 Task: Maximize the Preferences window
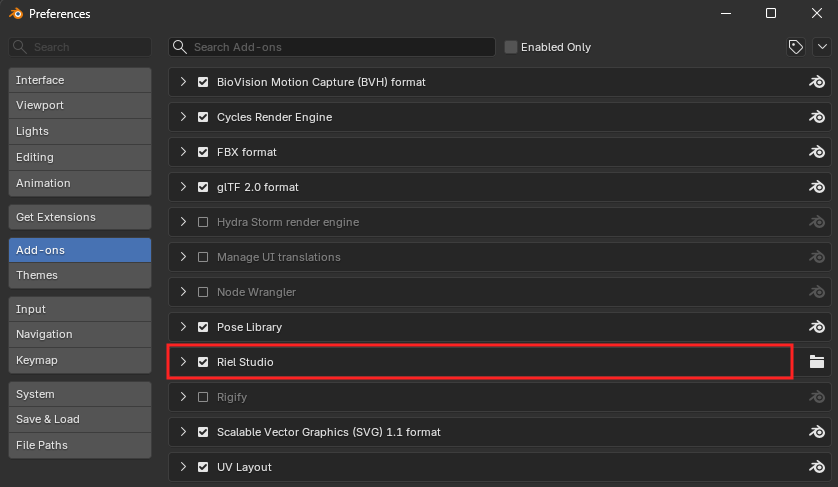(771, 13)
